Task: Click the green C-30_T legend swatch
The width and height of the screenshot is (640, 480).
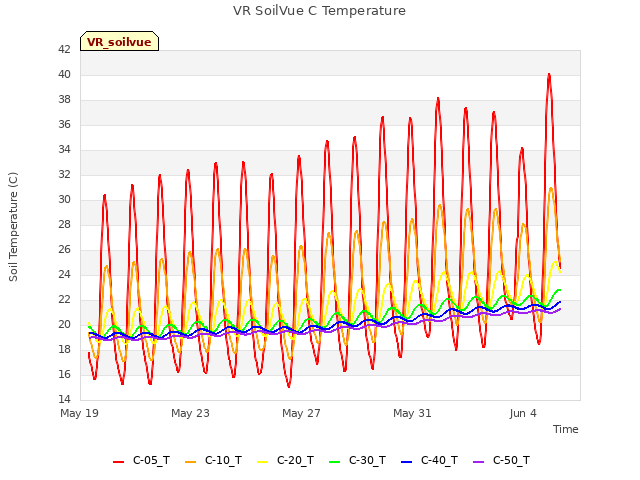Action: 334,462
